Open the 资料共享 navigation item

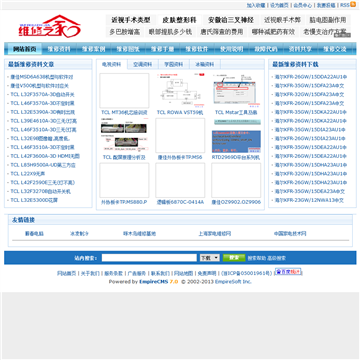[300, 49]
